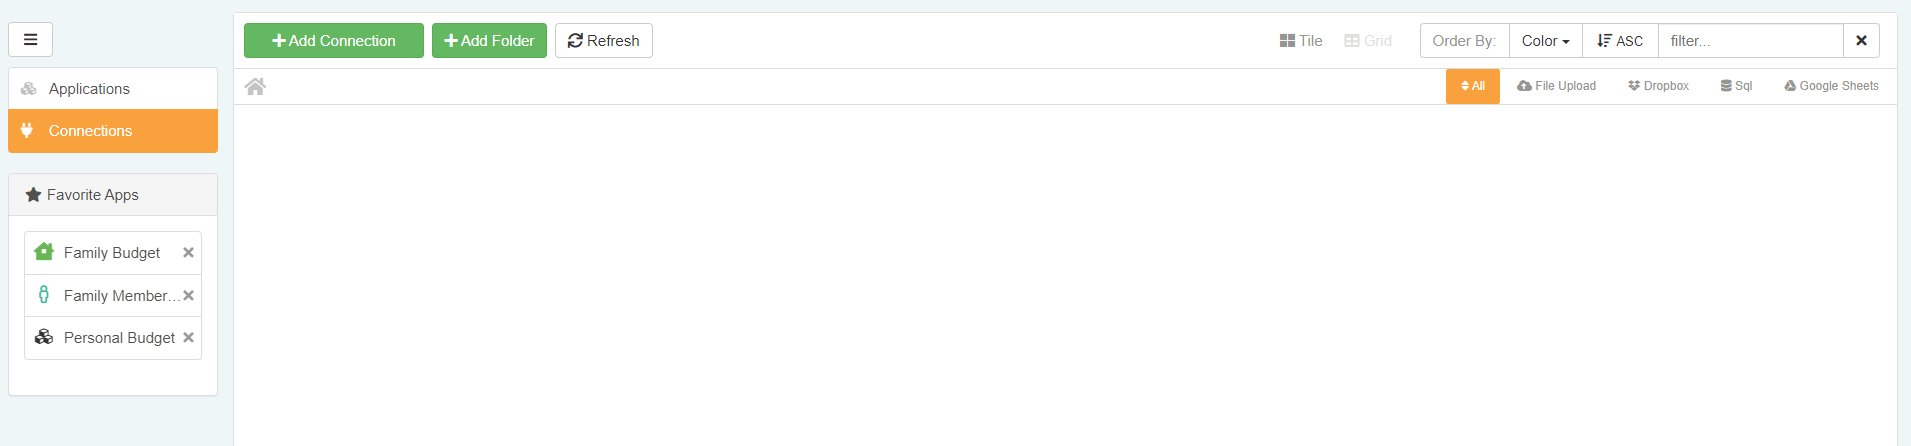Open the Applications section
This screenshot has width=1911, height=446.
click(89, 89)
